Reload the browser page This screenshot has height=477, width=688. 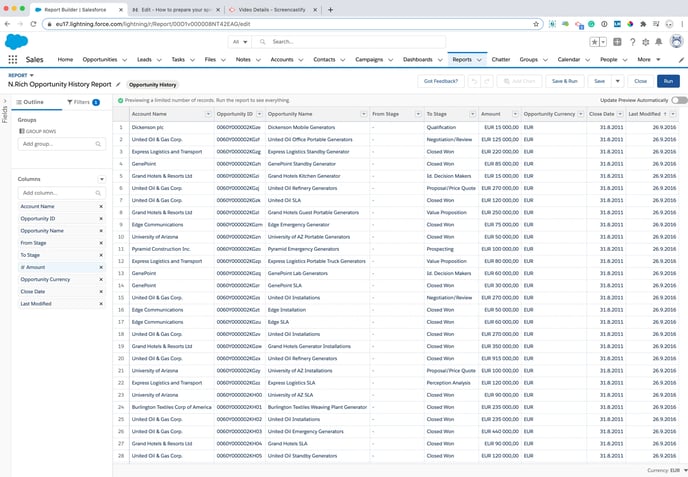[x=33, y=24]
